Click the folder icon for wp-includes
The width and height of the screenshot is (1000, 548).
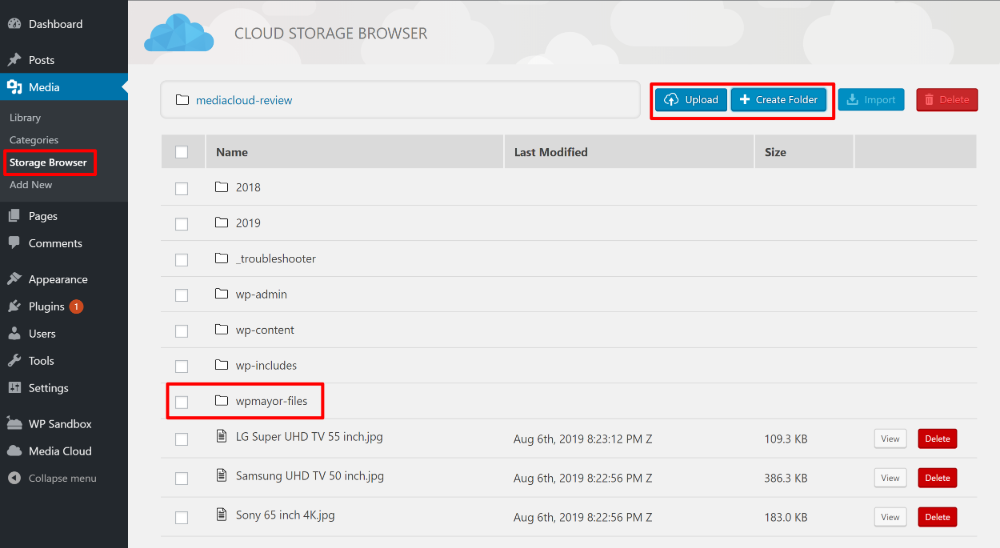tap(221, 365)
